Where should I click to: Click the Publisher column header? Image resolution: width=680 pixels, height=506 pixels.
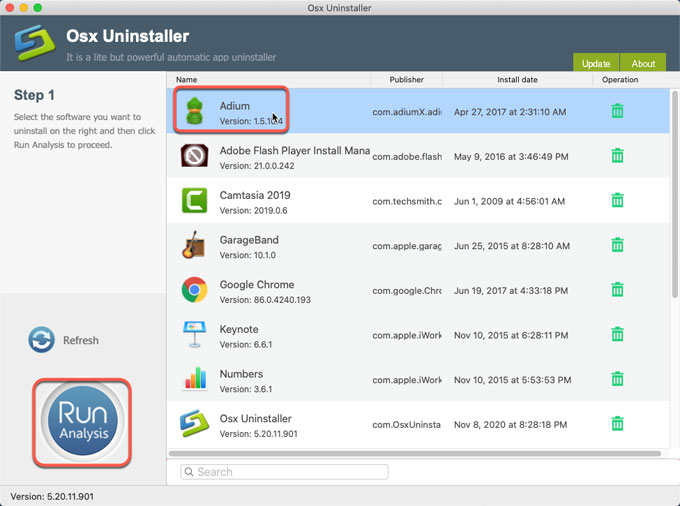point(406,80)
